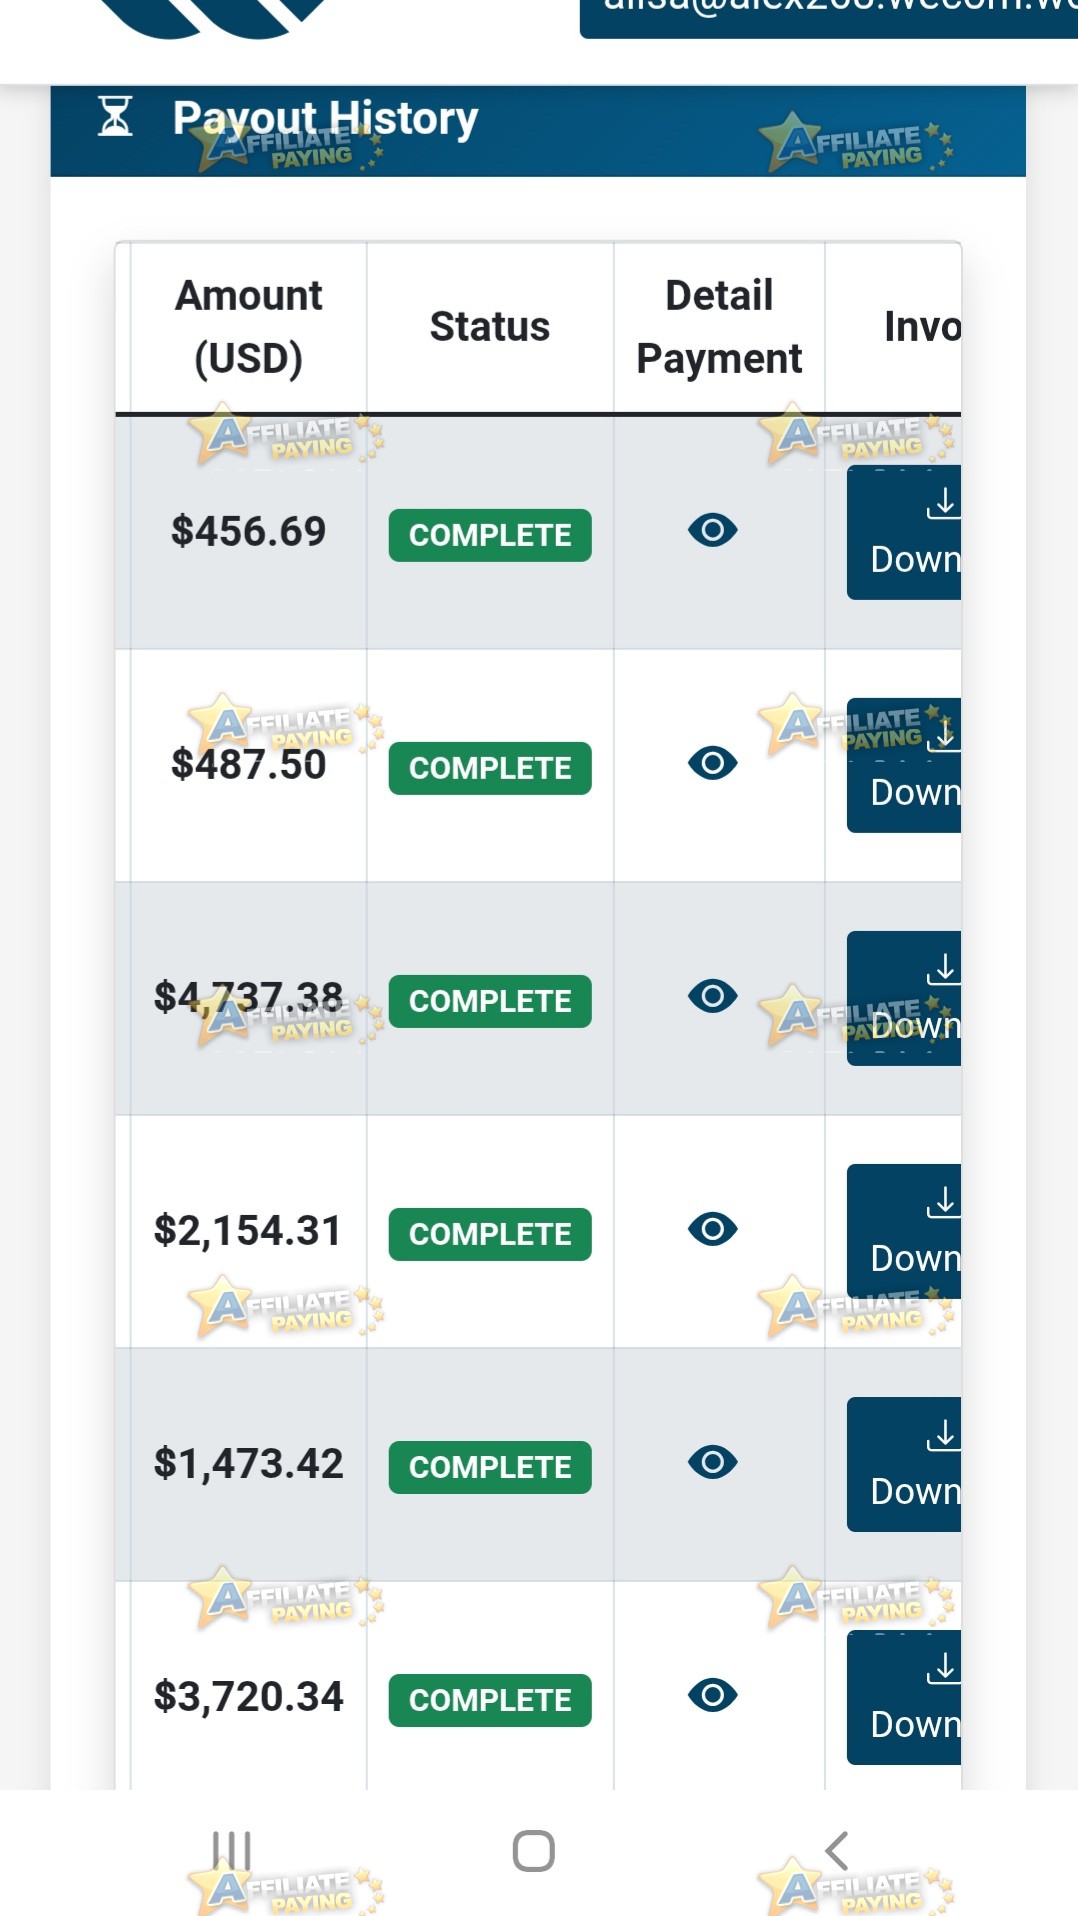
Task: Download invoice for $4,737.38 payout
Action: pos(904,999)
